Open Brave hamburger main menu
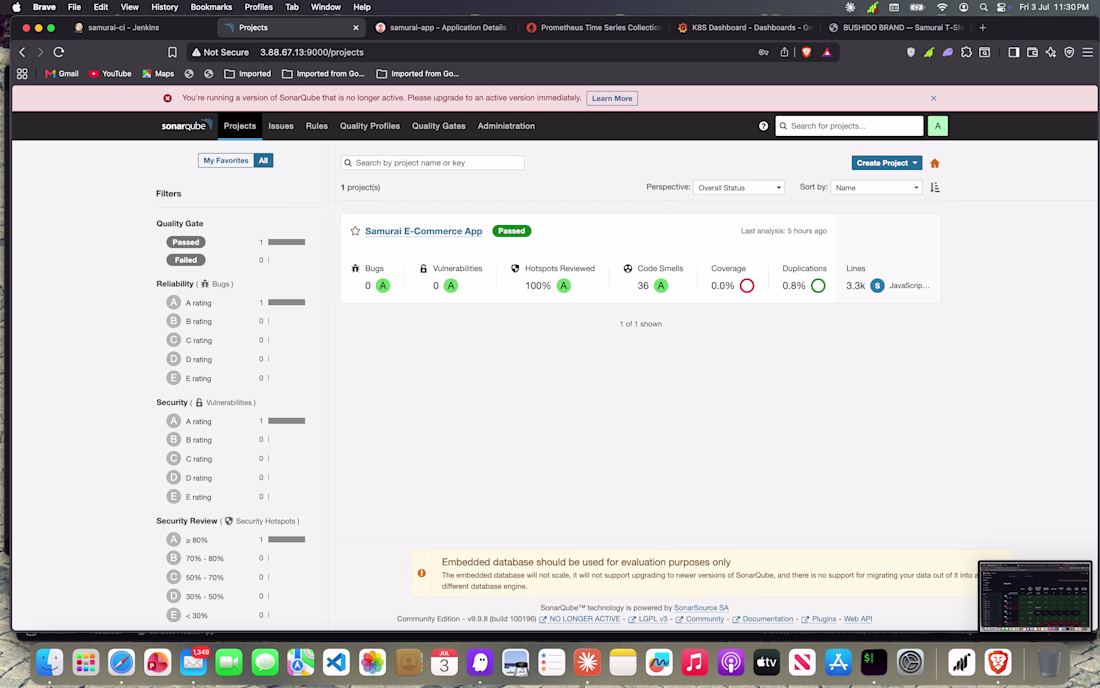 click(x=1087, y=52)
